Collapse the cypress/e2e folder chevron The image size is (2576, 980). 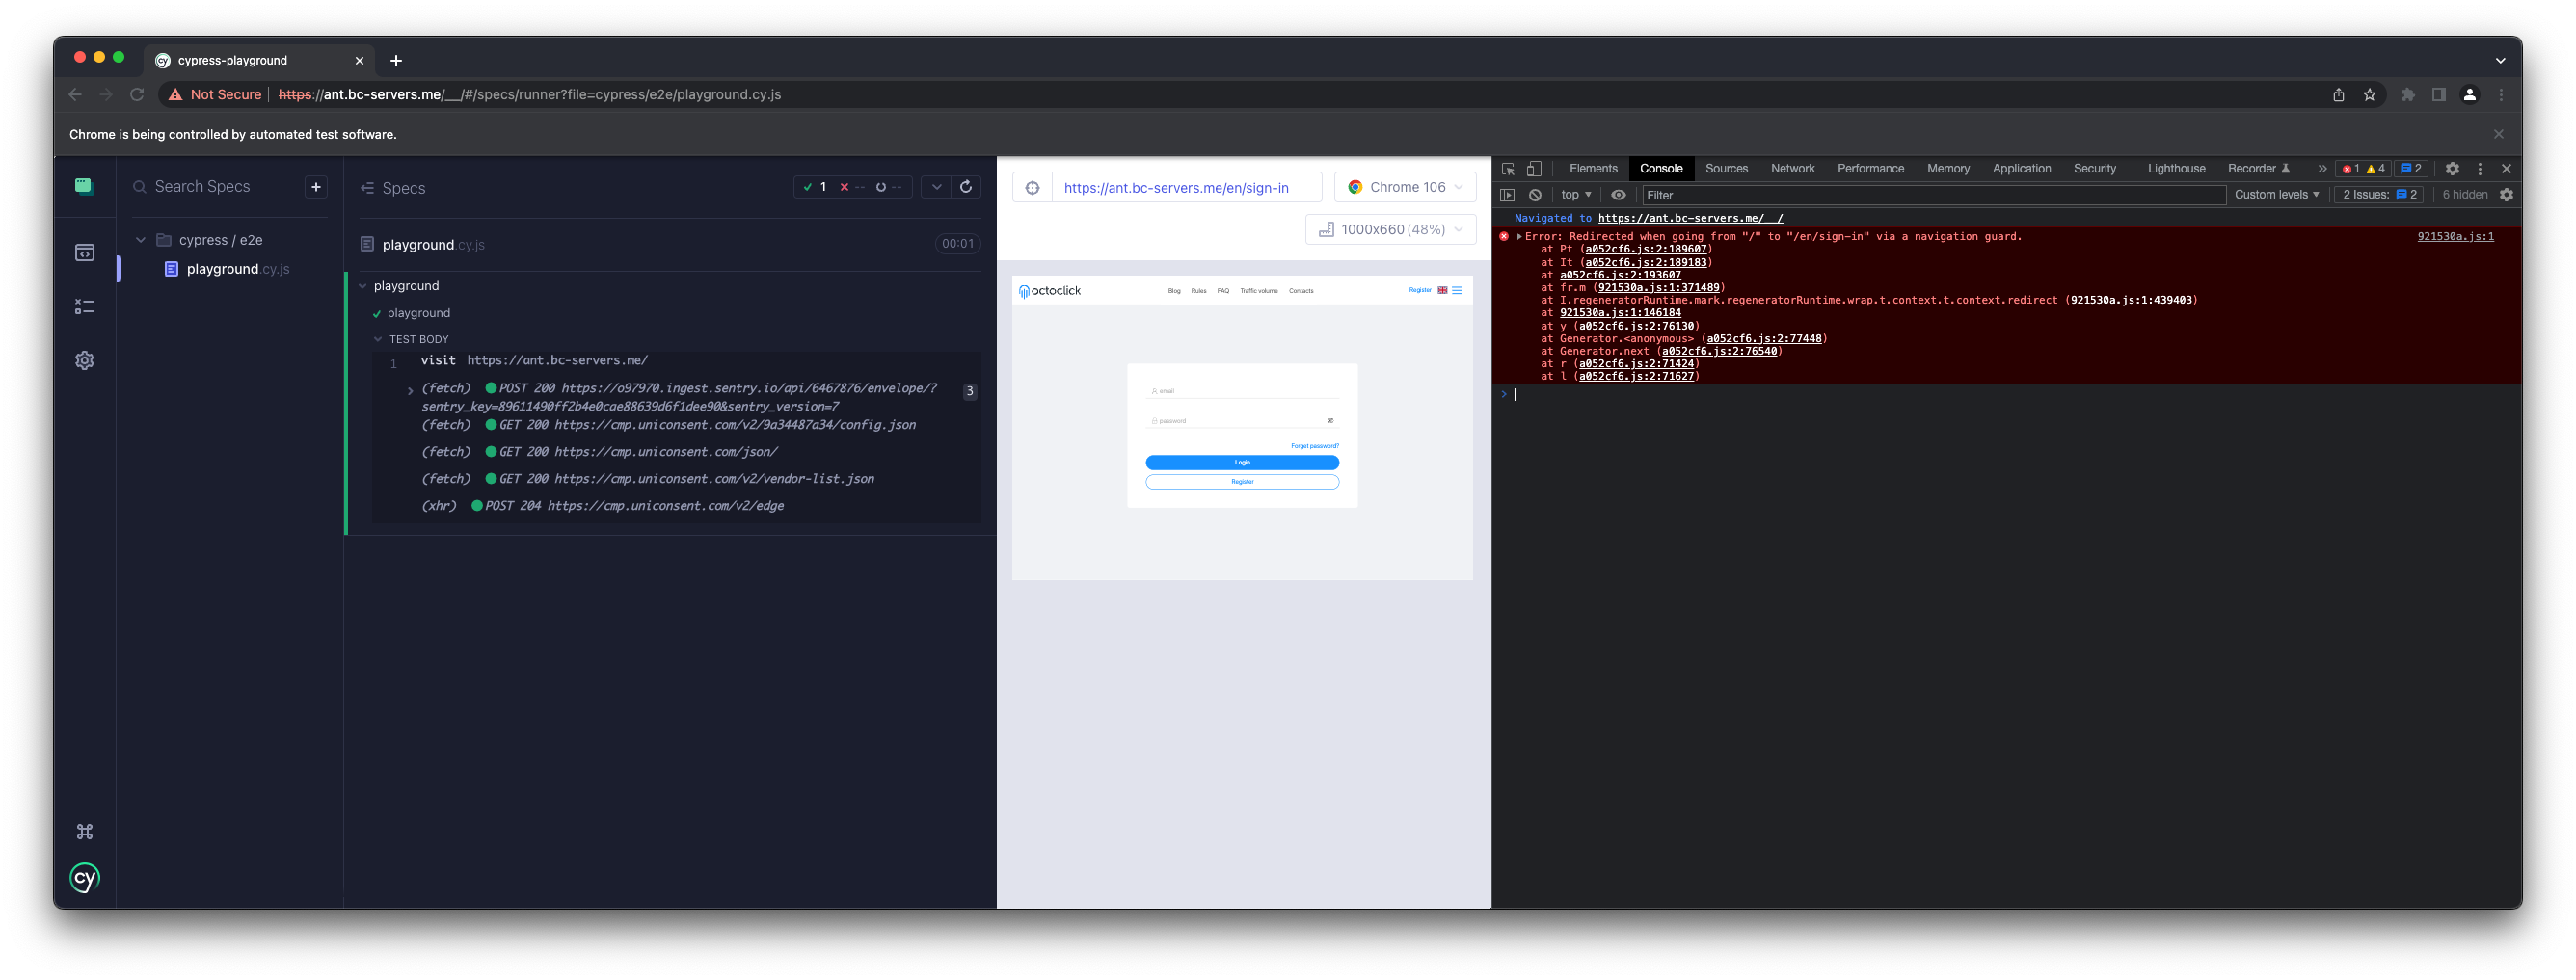pos(141,240)
